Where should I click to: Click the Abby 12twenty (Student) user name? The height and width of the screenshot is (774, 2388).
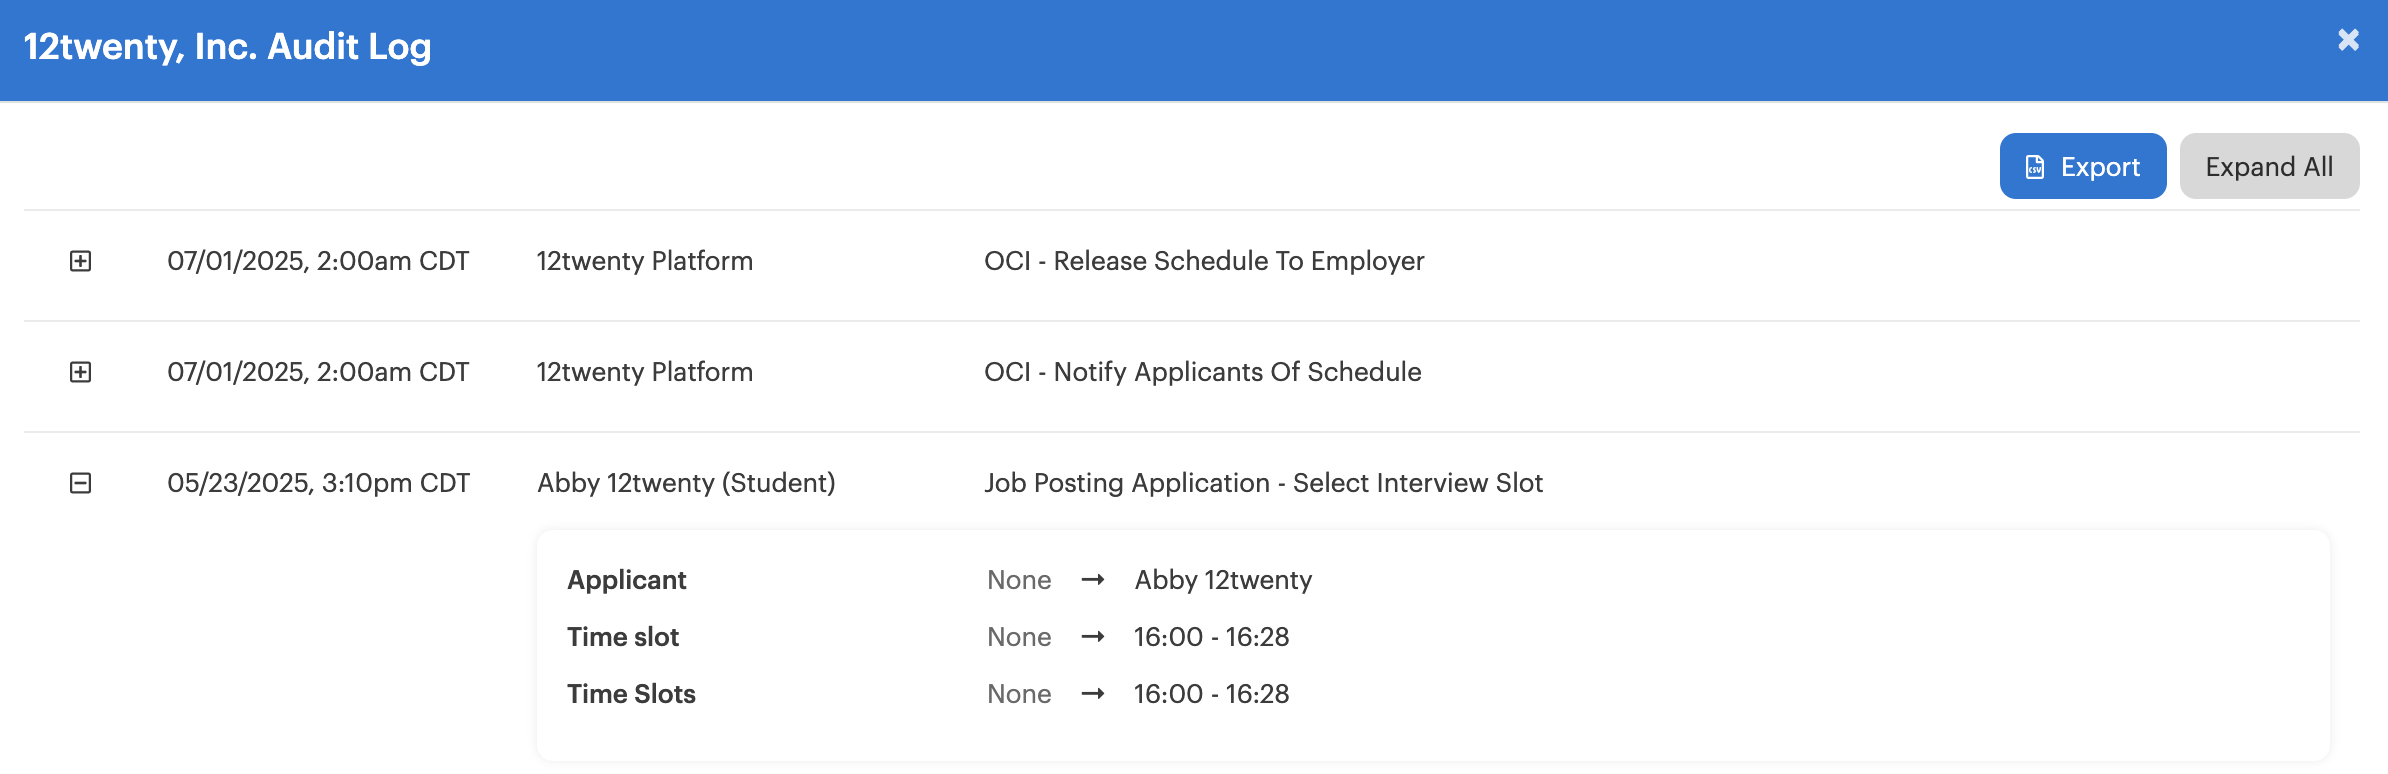pyautogui.click(x=686, y=483)
